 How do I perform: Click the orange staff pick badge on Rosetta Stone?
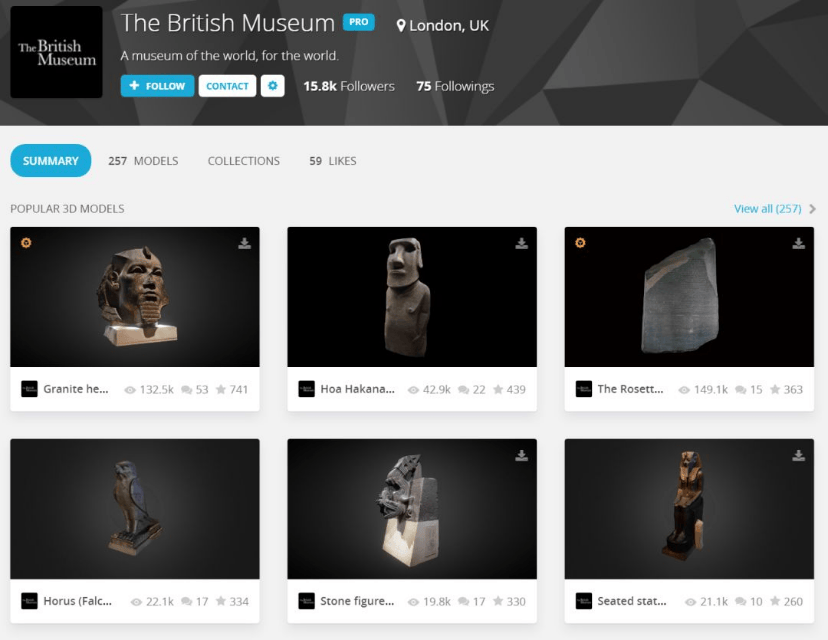tap(580, 242)
